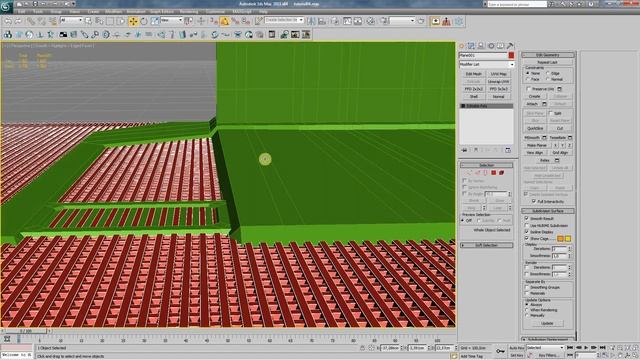
Task: Open MSmooth settings box
Action: tap(544, 138)
